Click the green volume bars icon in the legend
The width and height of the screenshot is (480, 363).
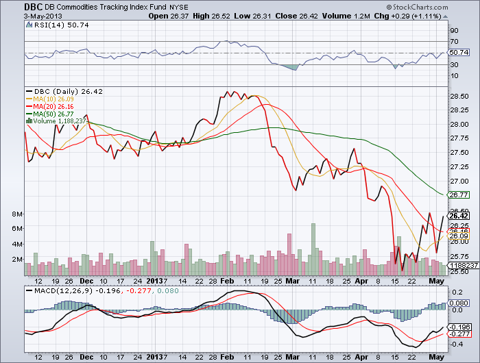click(29, 121)
